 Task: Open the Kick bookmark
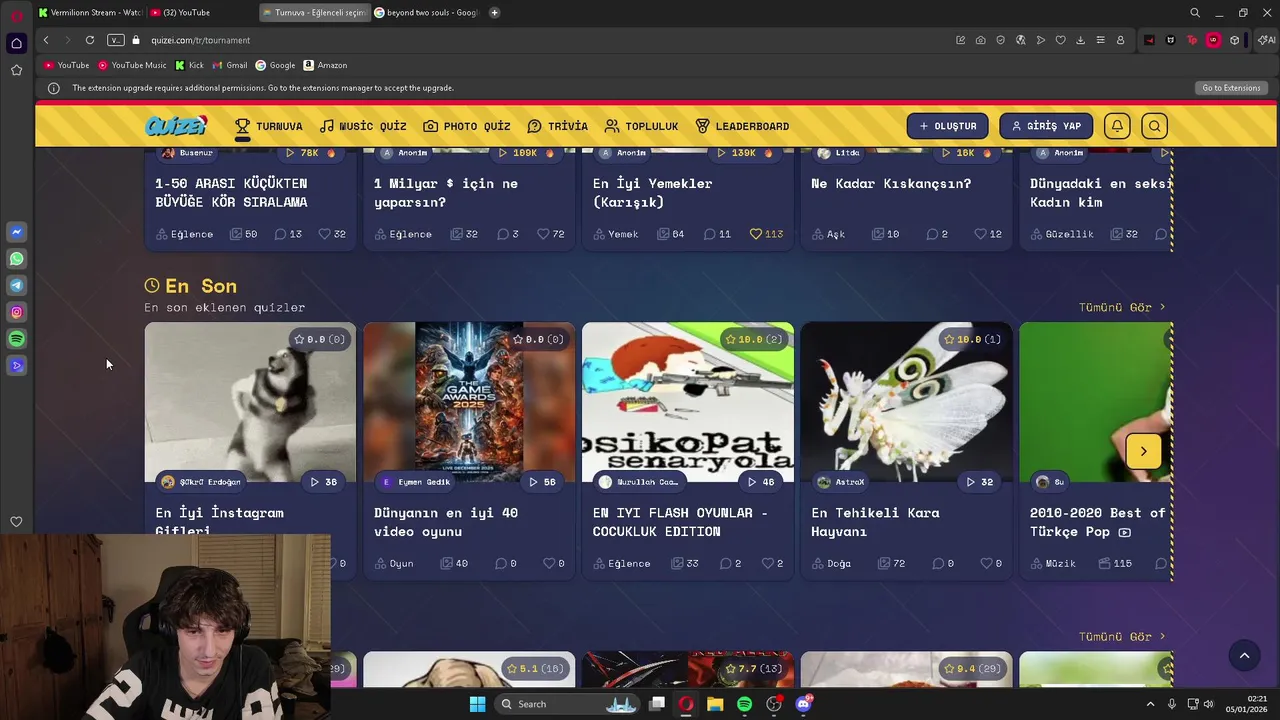click(189, 65)
